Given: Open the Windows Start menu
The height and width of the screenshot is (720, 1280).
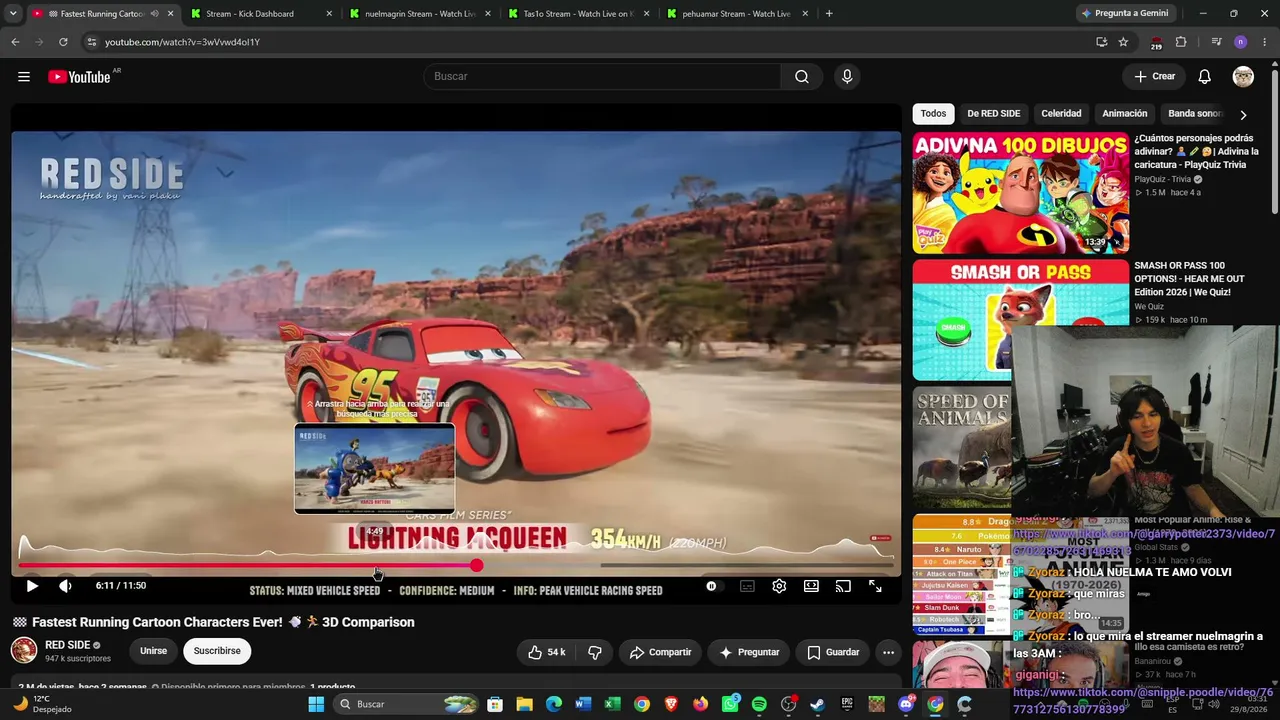Looking at the screenshot, I should (316, 704).
